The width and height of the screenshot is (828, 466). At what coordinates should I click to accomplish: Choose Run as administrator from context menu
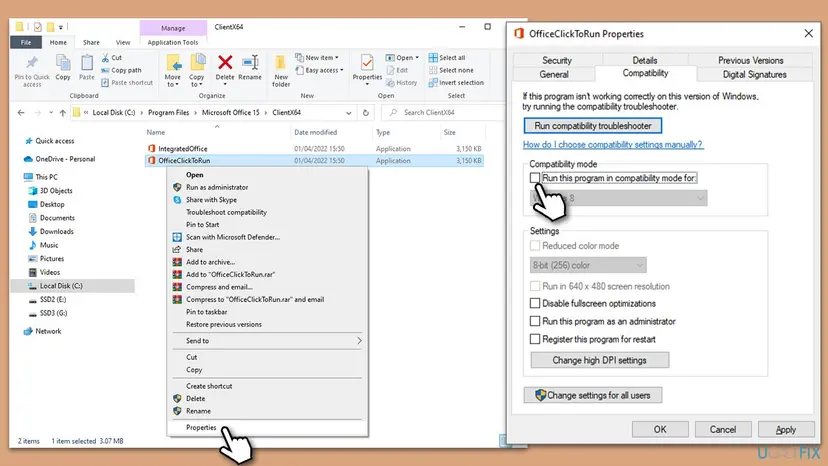coord(217,187)
